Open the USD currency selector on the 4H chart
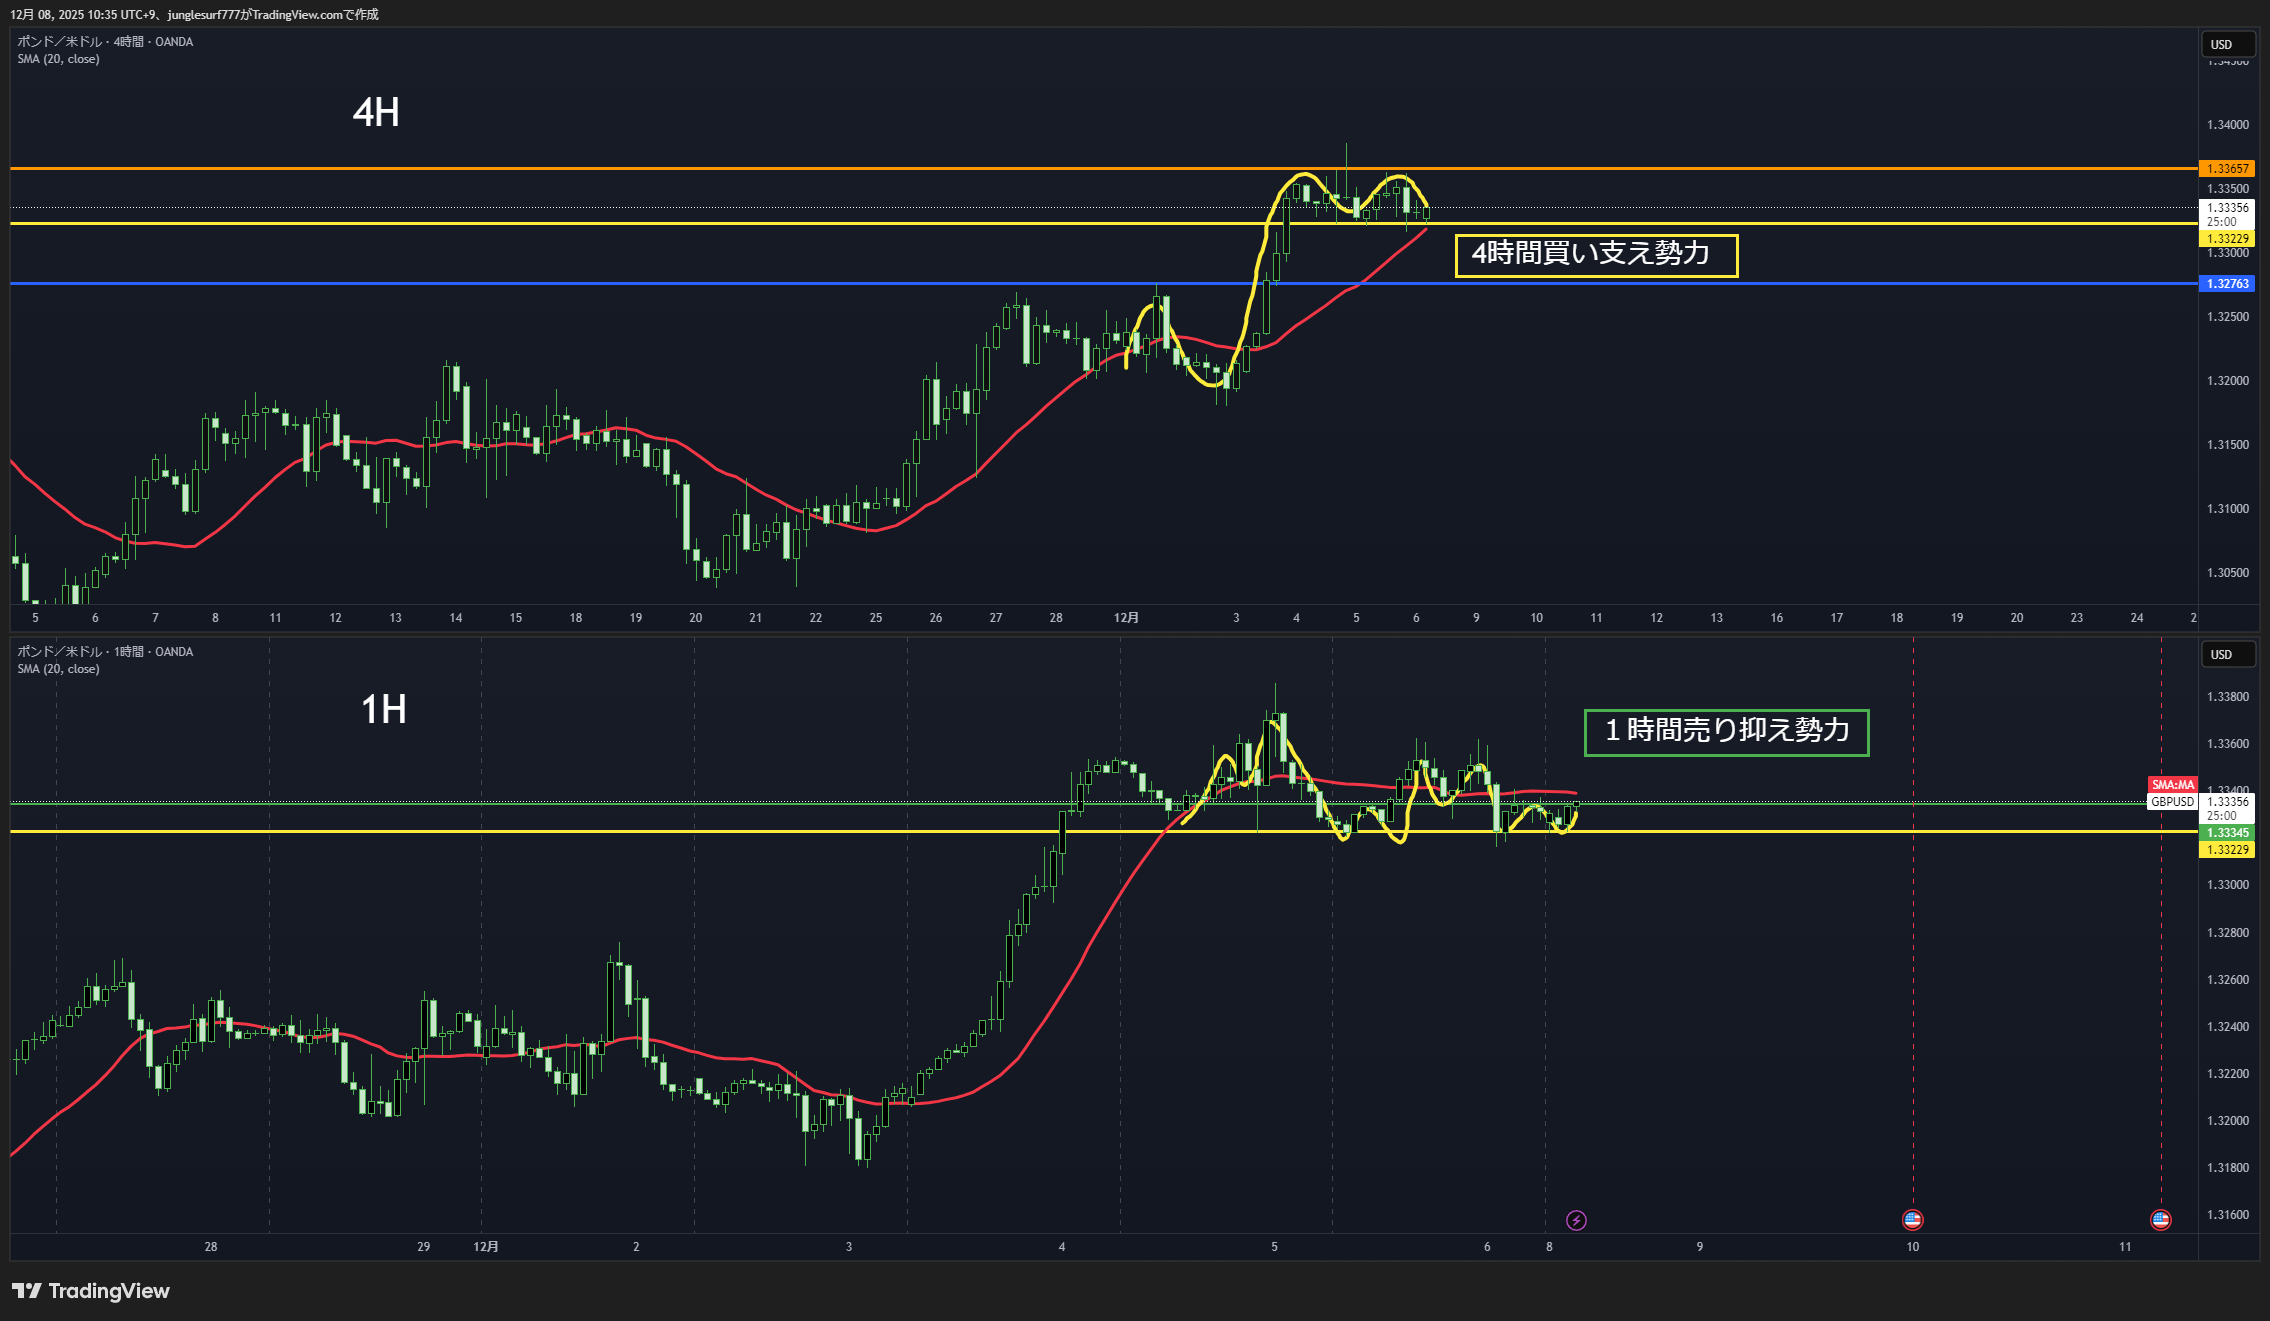Viewport: 2270px width, 1321px height. [x=2227, y=44]
